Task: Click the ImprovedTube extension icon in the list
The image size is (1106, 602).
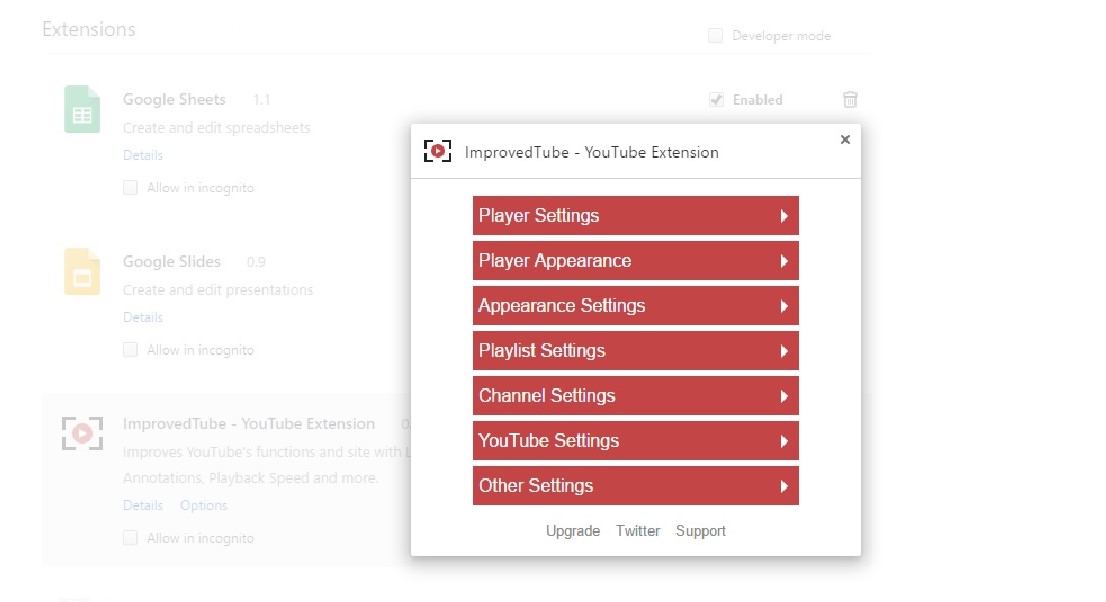Action: click(81, 432)
